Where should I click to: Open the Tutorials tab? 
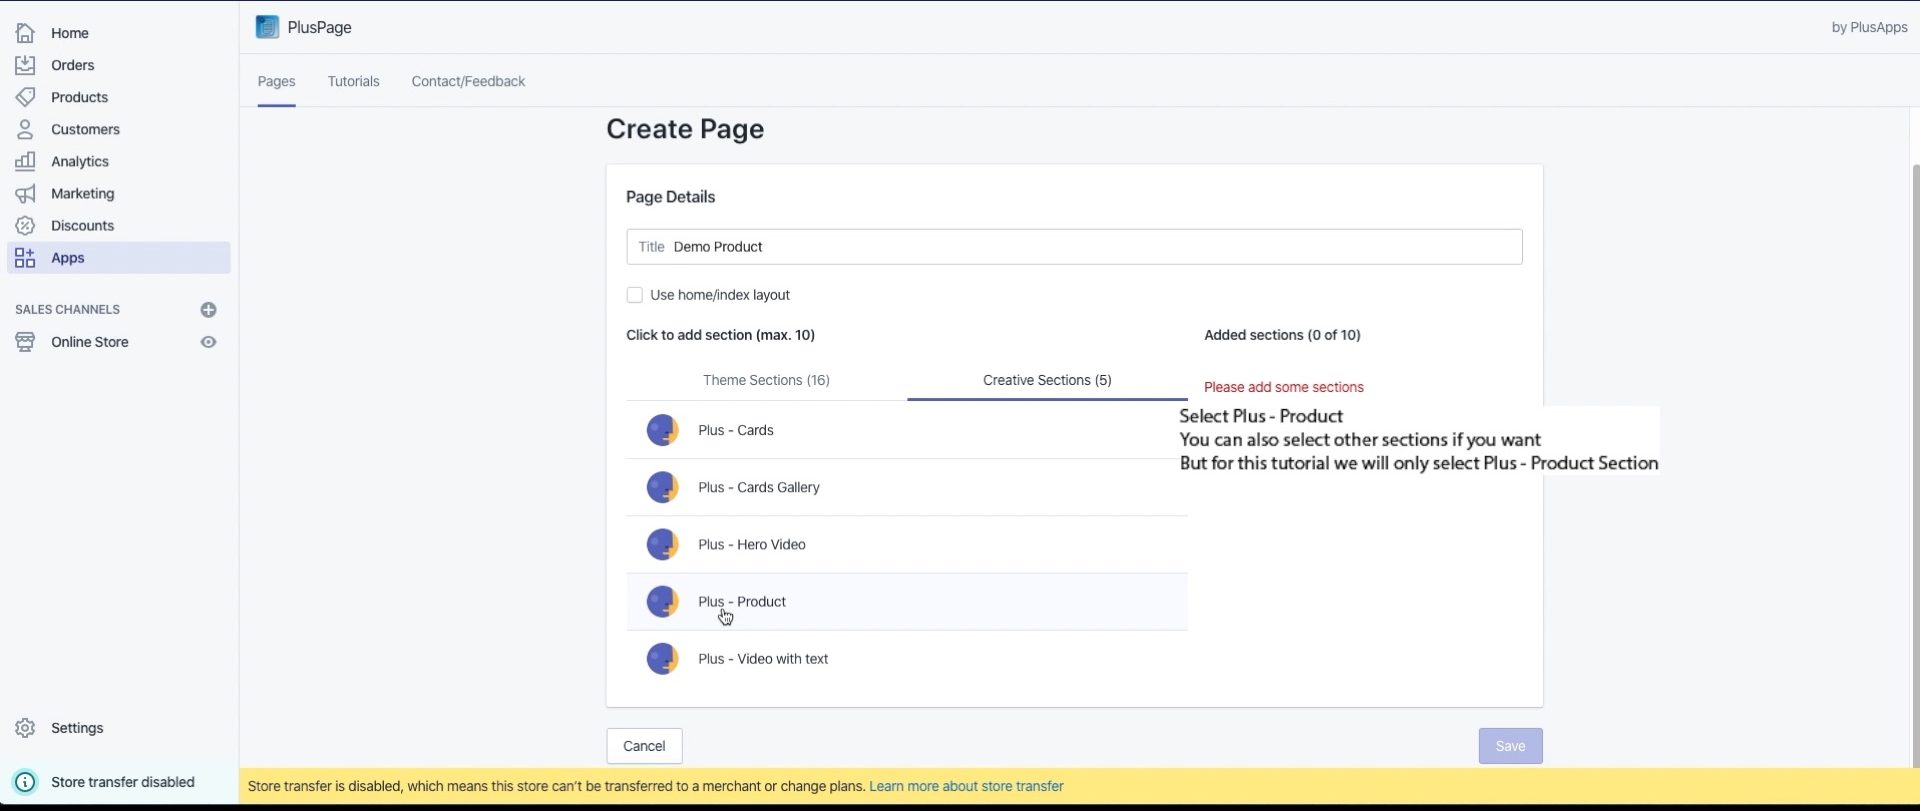tap(353, 81)
